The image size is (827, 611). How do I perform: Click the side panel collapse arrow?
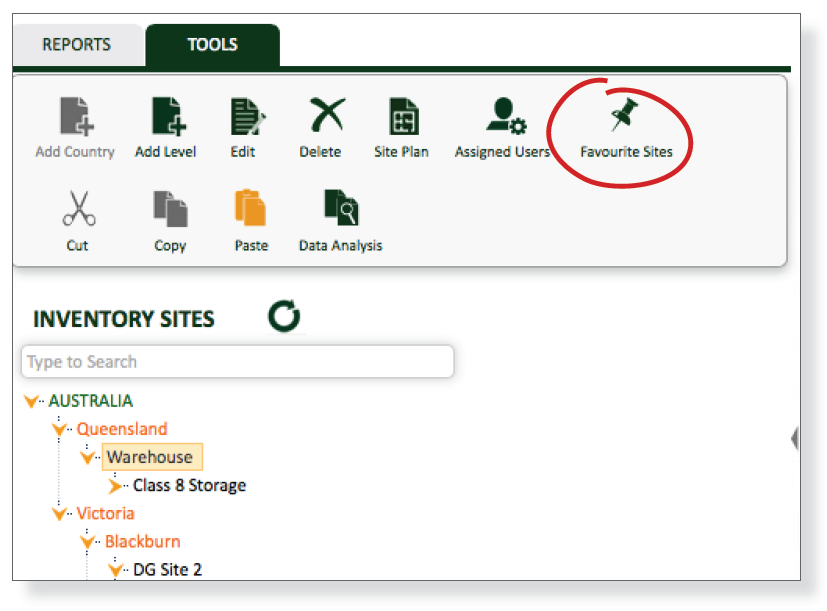pyautogui.click(x=795, y=438)
